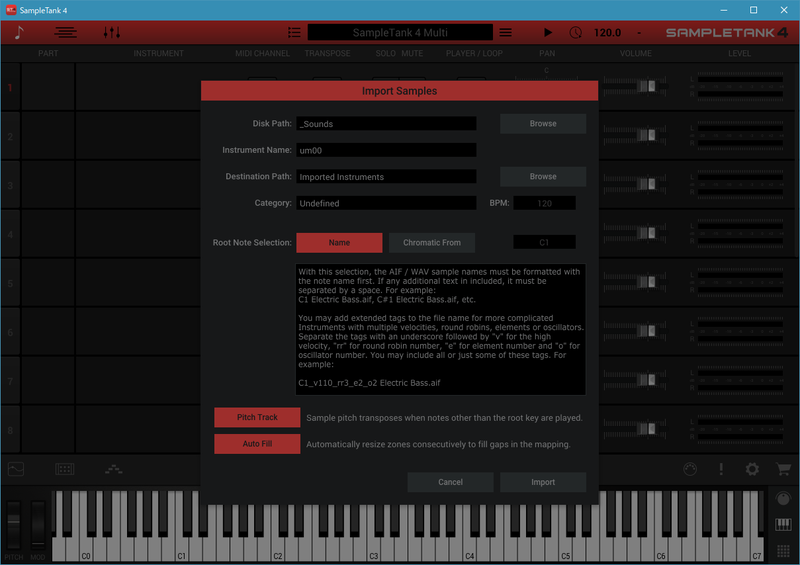Open the hamburger menu next to multi name
Screen dimensions: 800x565
tap(505, 33)
